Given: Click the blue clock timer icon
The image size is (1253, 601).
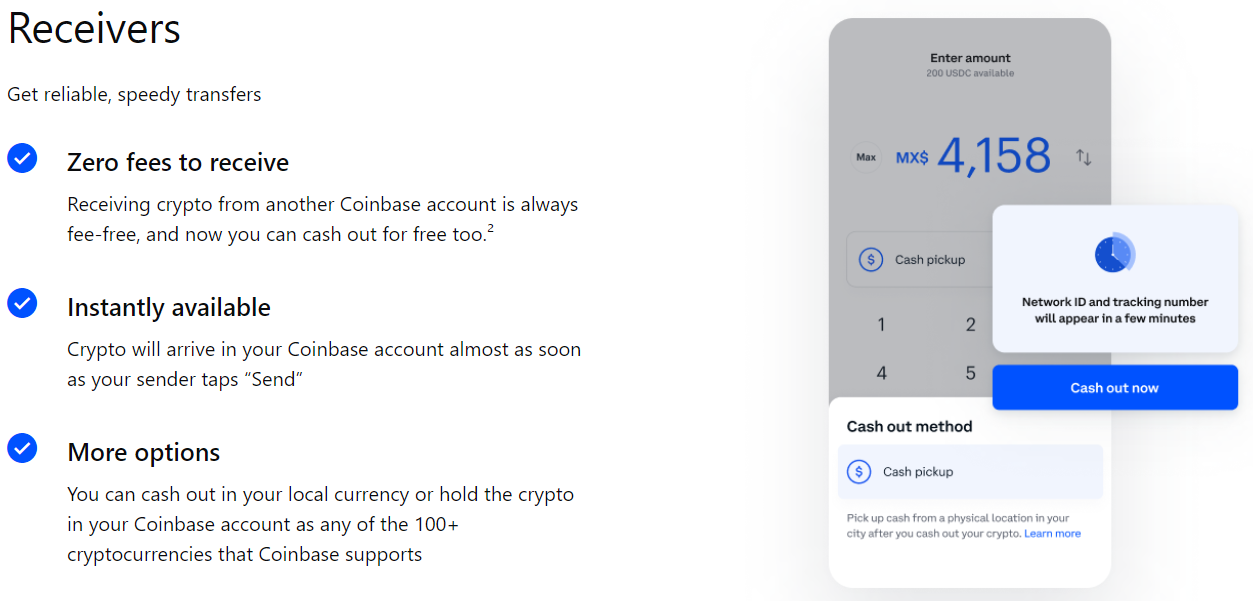Looking at the screenshot, I should [1114, 253].
